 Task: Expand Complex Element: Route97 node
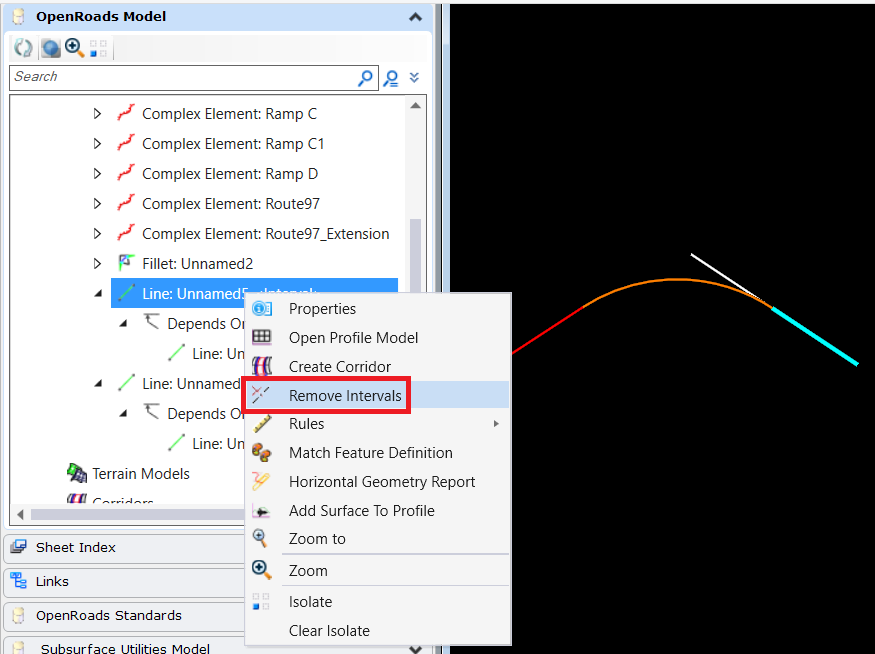[98, 204]
